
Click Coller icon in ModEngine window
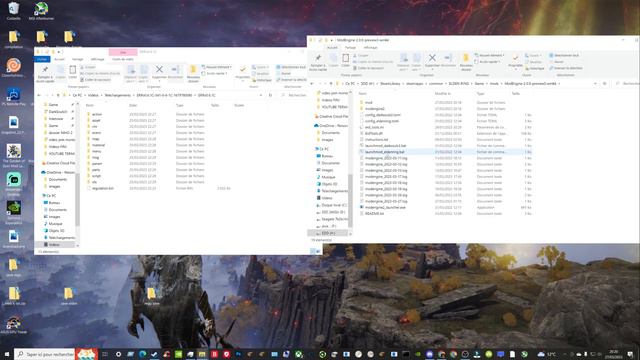point(345,58)
